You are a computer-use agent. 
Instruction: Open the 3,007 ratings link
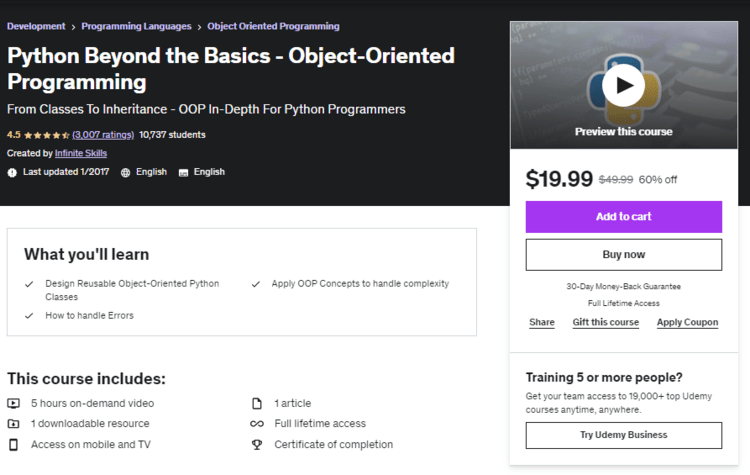[103, 135]
